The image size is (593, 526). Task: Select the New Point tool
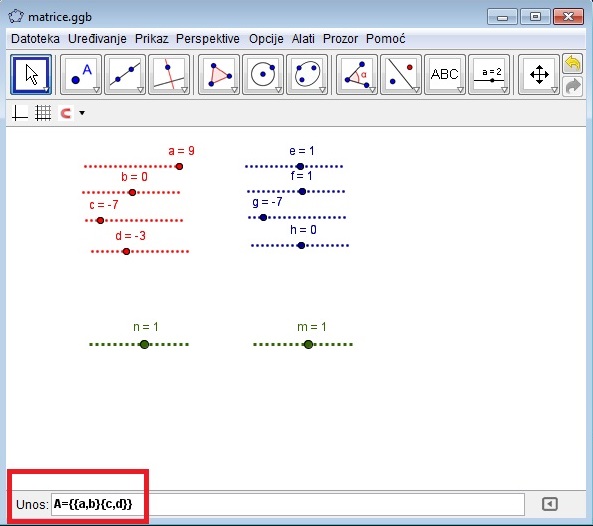click(x=81, y=74)
